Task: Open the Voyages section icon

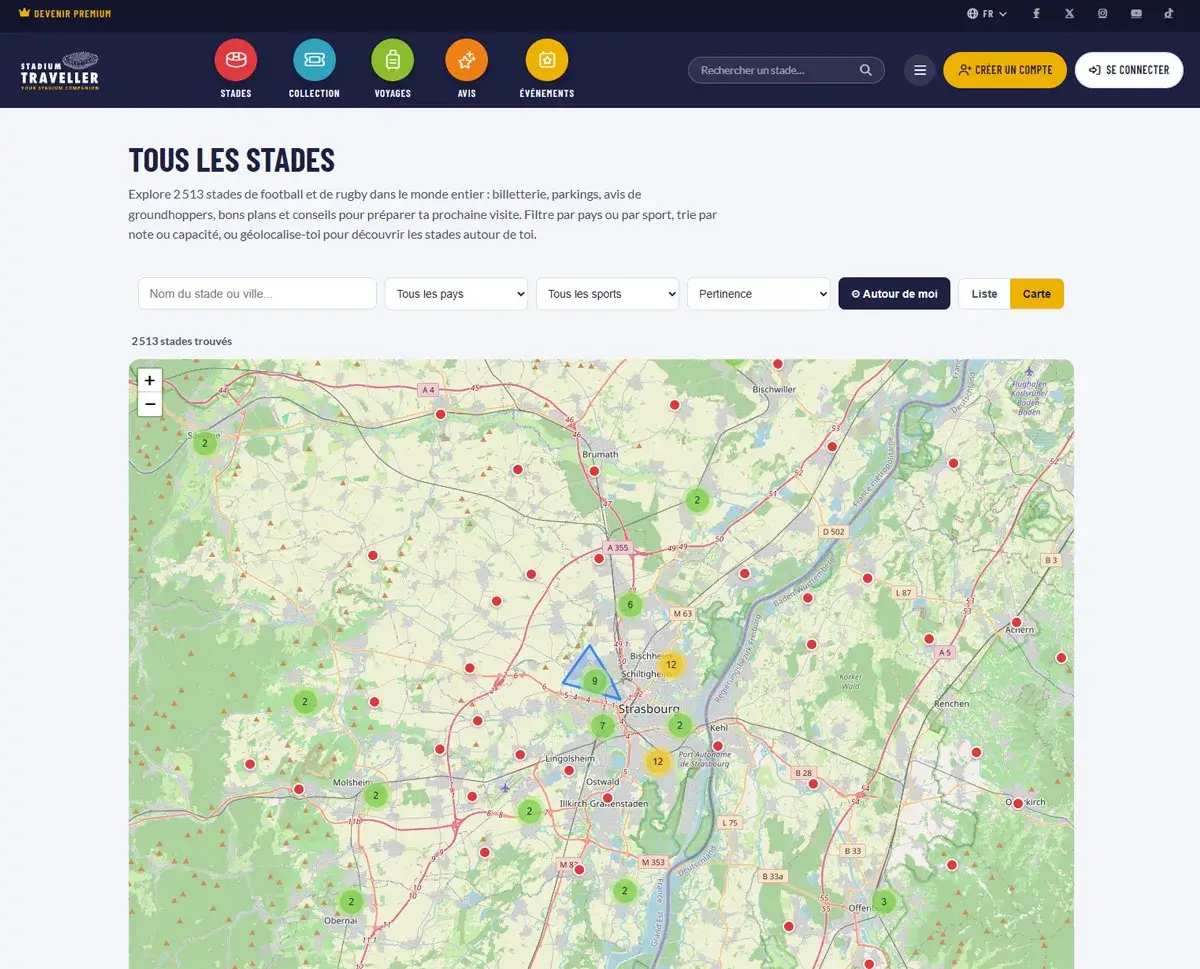Action: pos(392,61)
